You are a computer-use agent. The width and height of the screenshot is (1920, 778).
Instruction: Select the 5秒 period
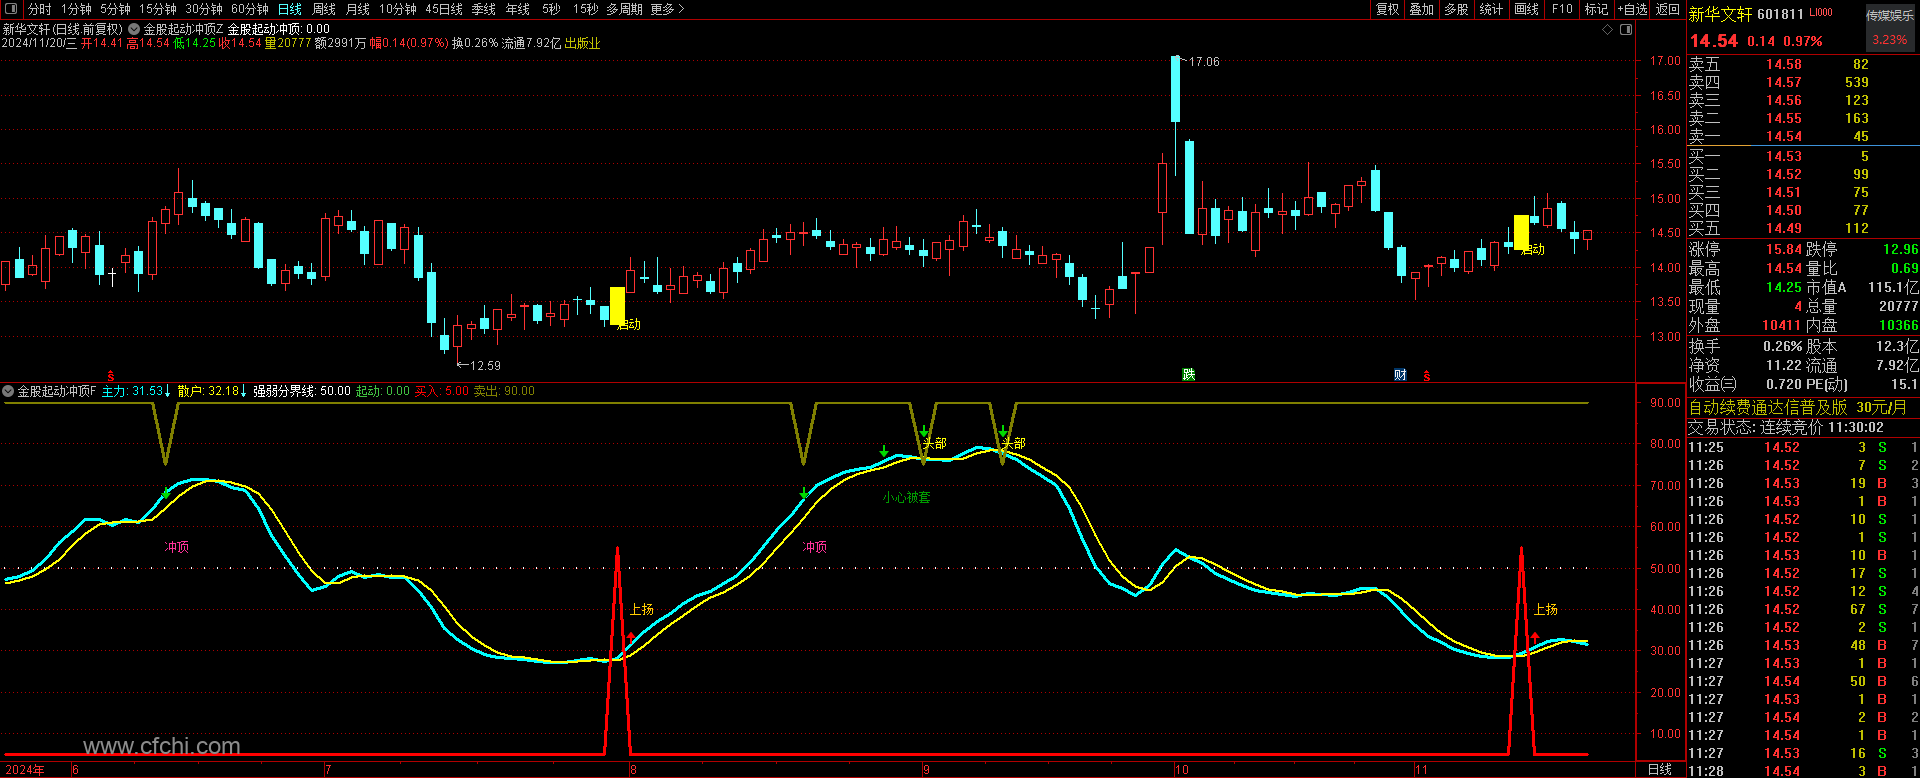[x=551, y=9]
